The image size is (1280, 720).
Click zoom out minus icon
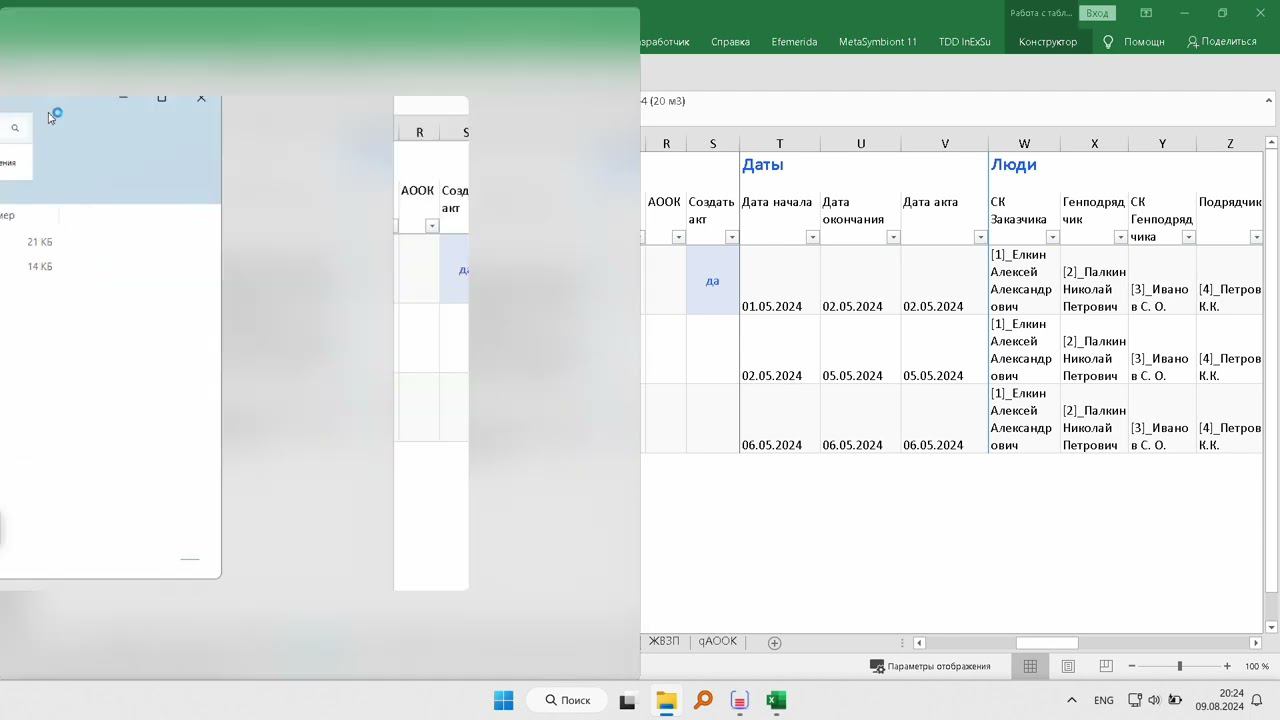tap(1131, 666)
